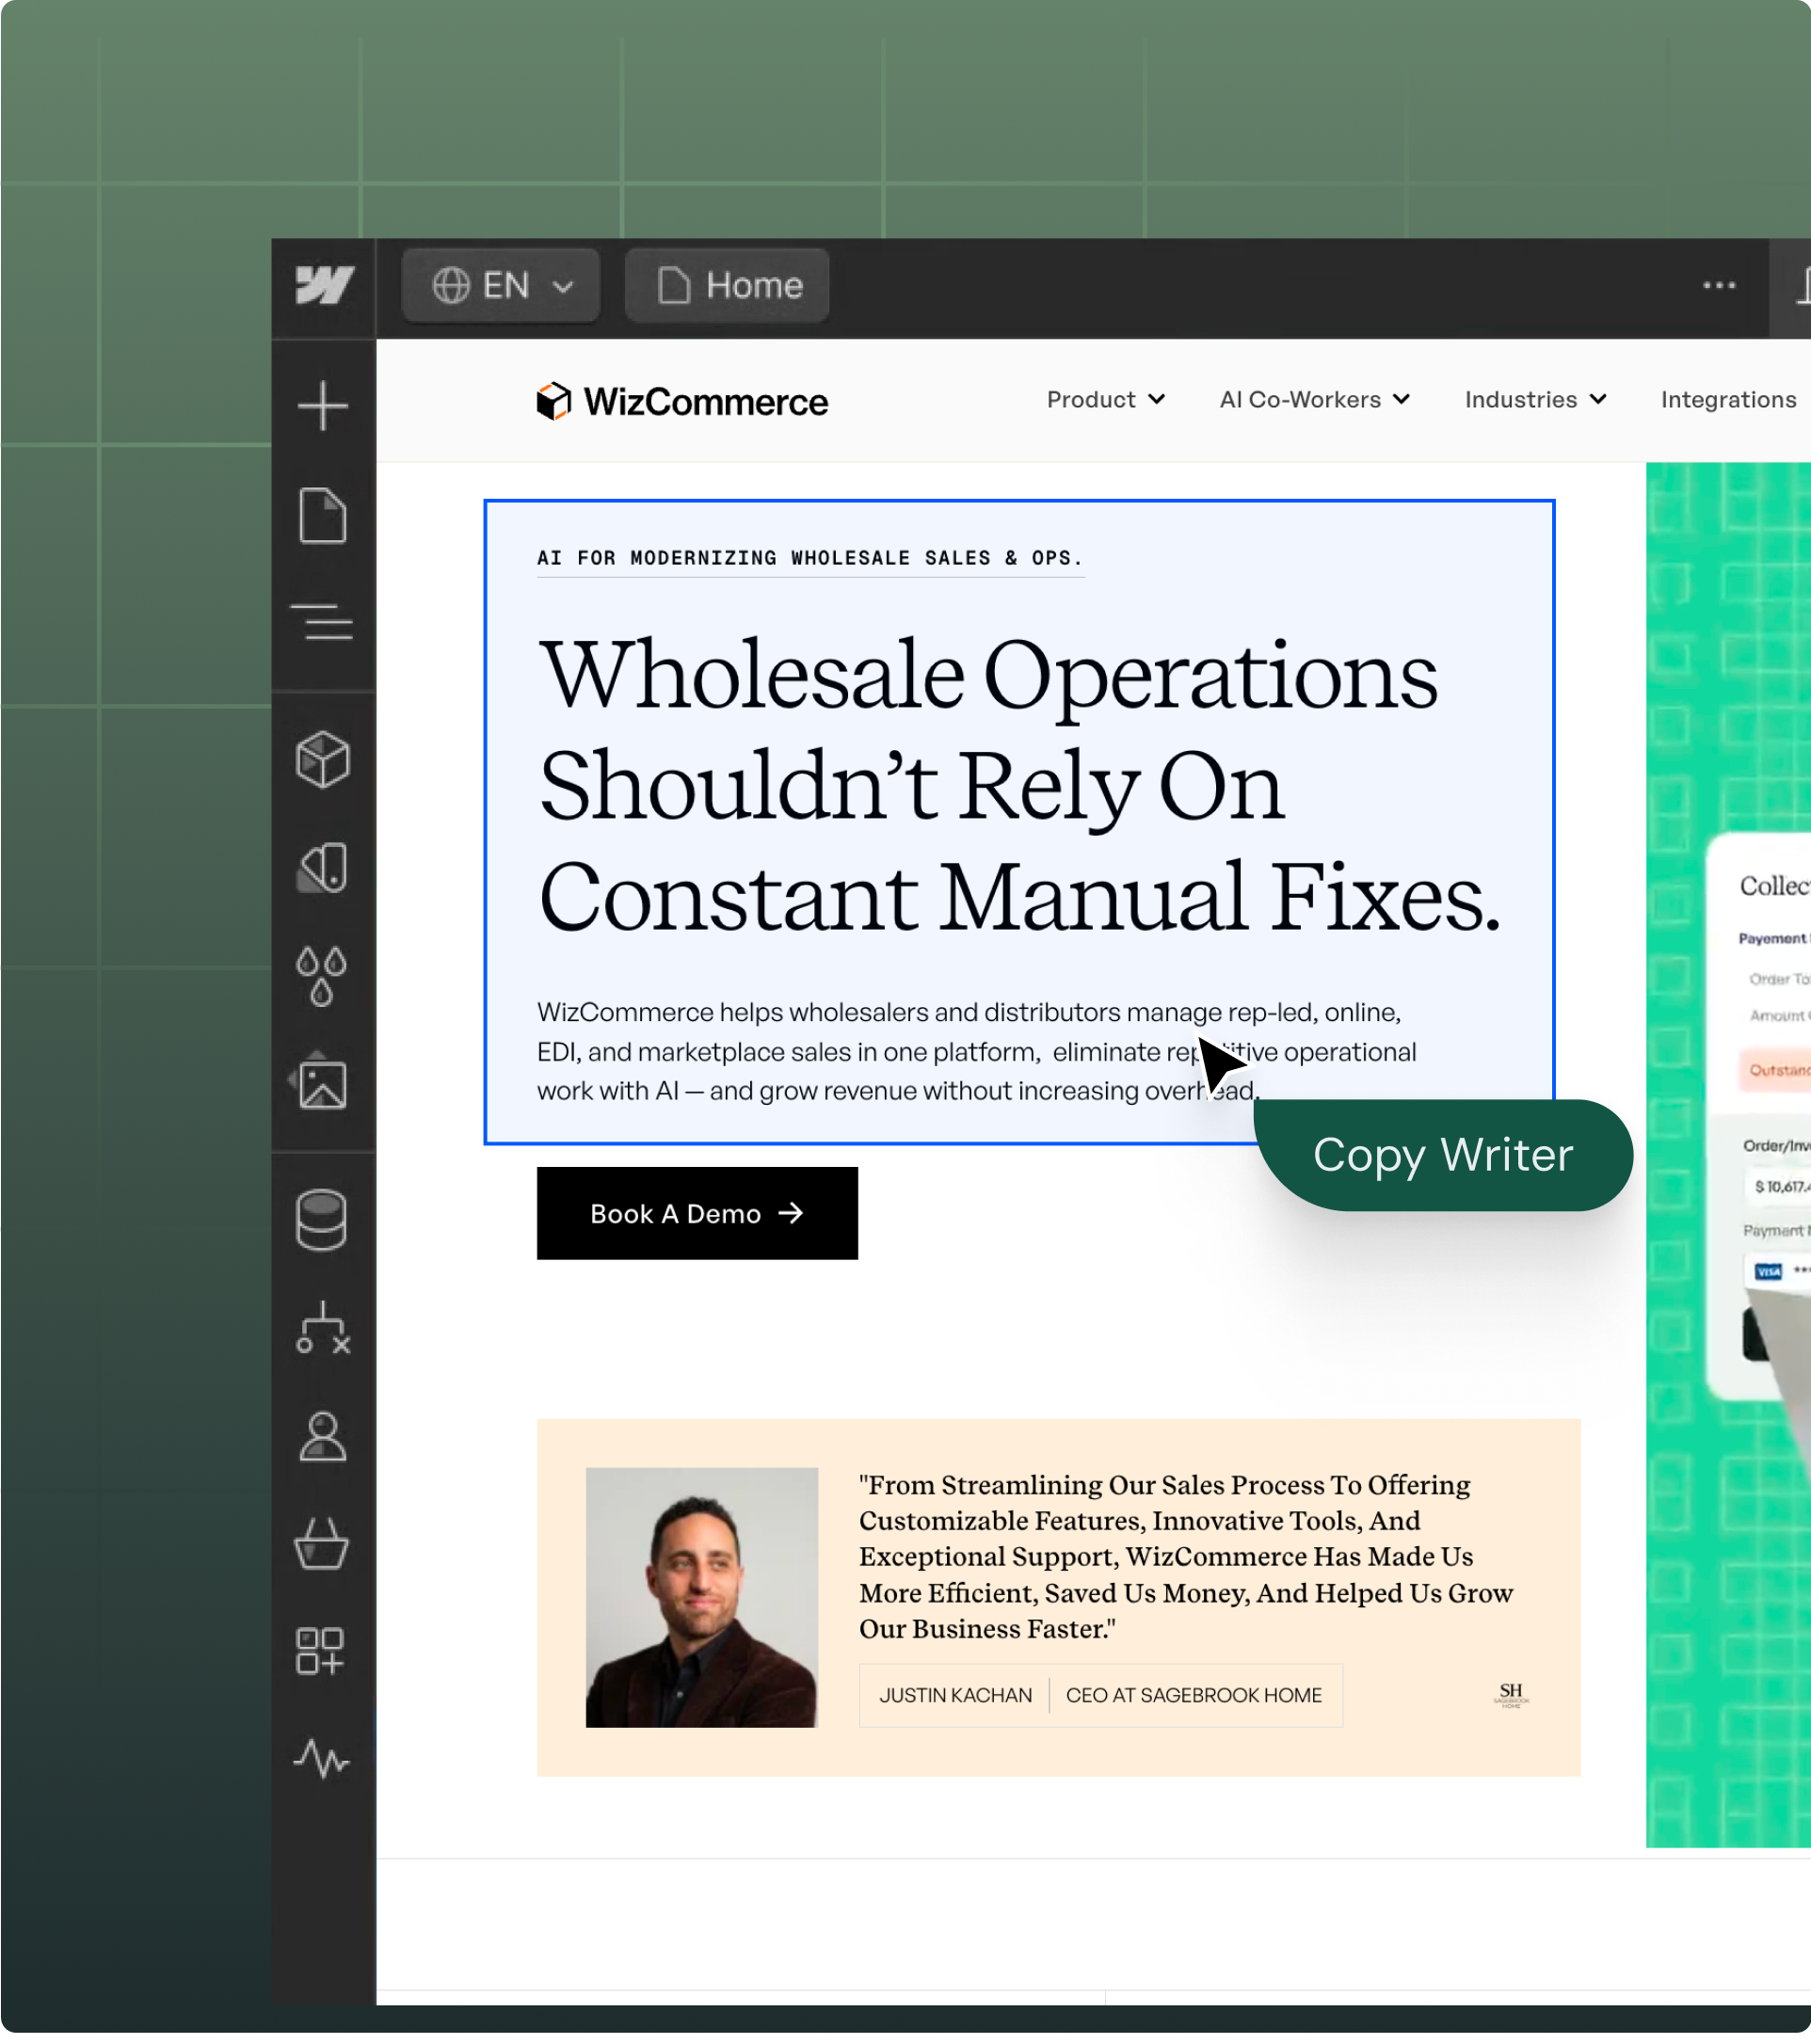This screenshot has height=2044, width=1811.
Task: Open the Pages panel icon
Action: [x=323, y=516]
